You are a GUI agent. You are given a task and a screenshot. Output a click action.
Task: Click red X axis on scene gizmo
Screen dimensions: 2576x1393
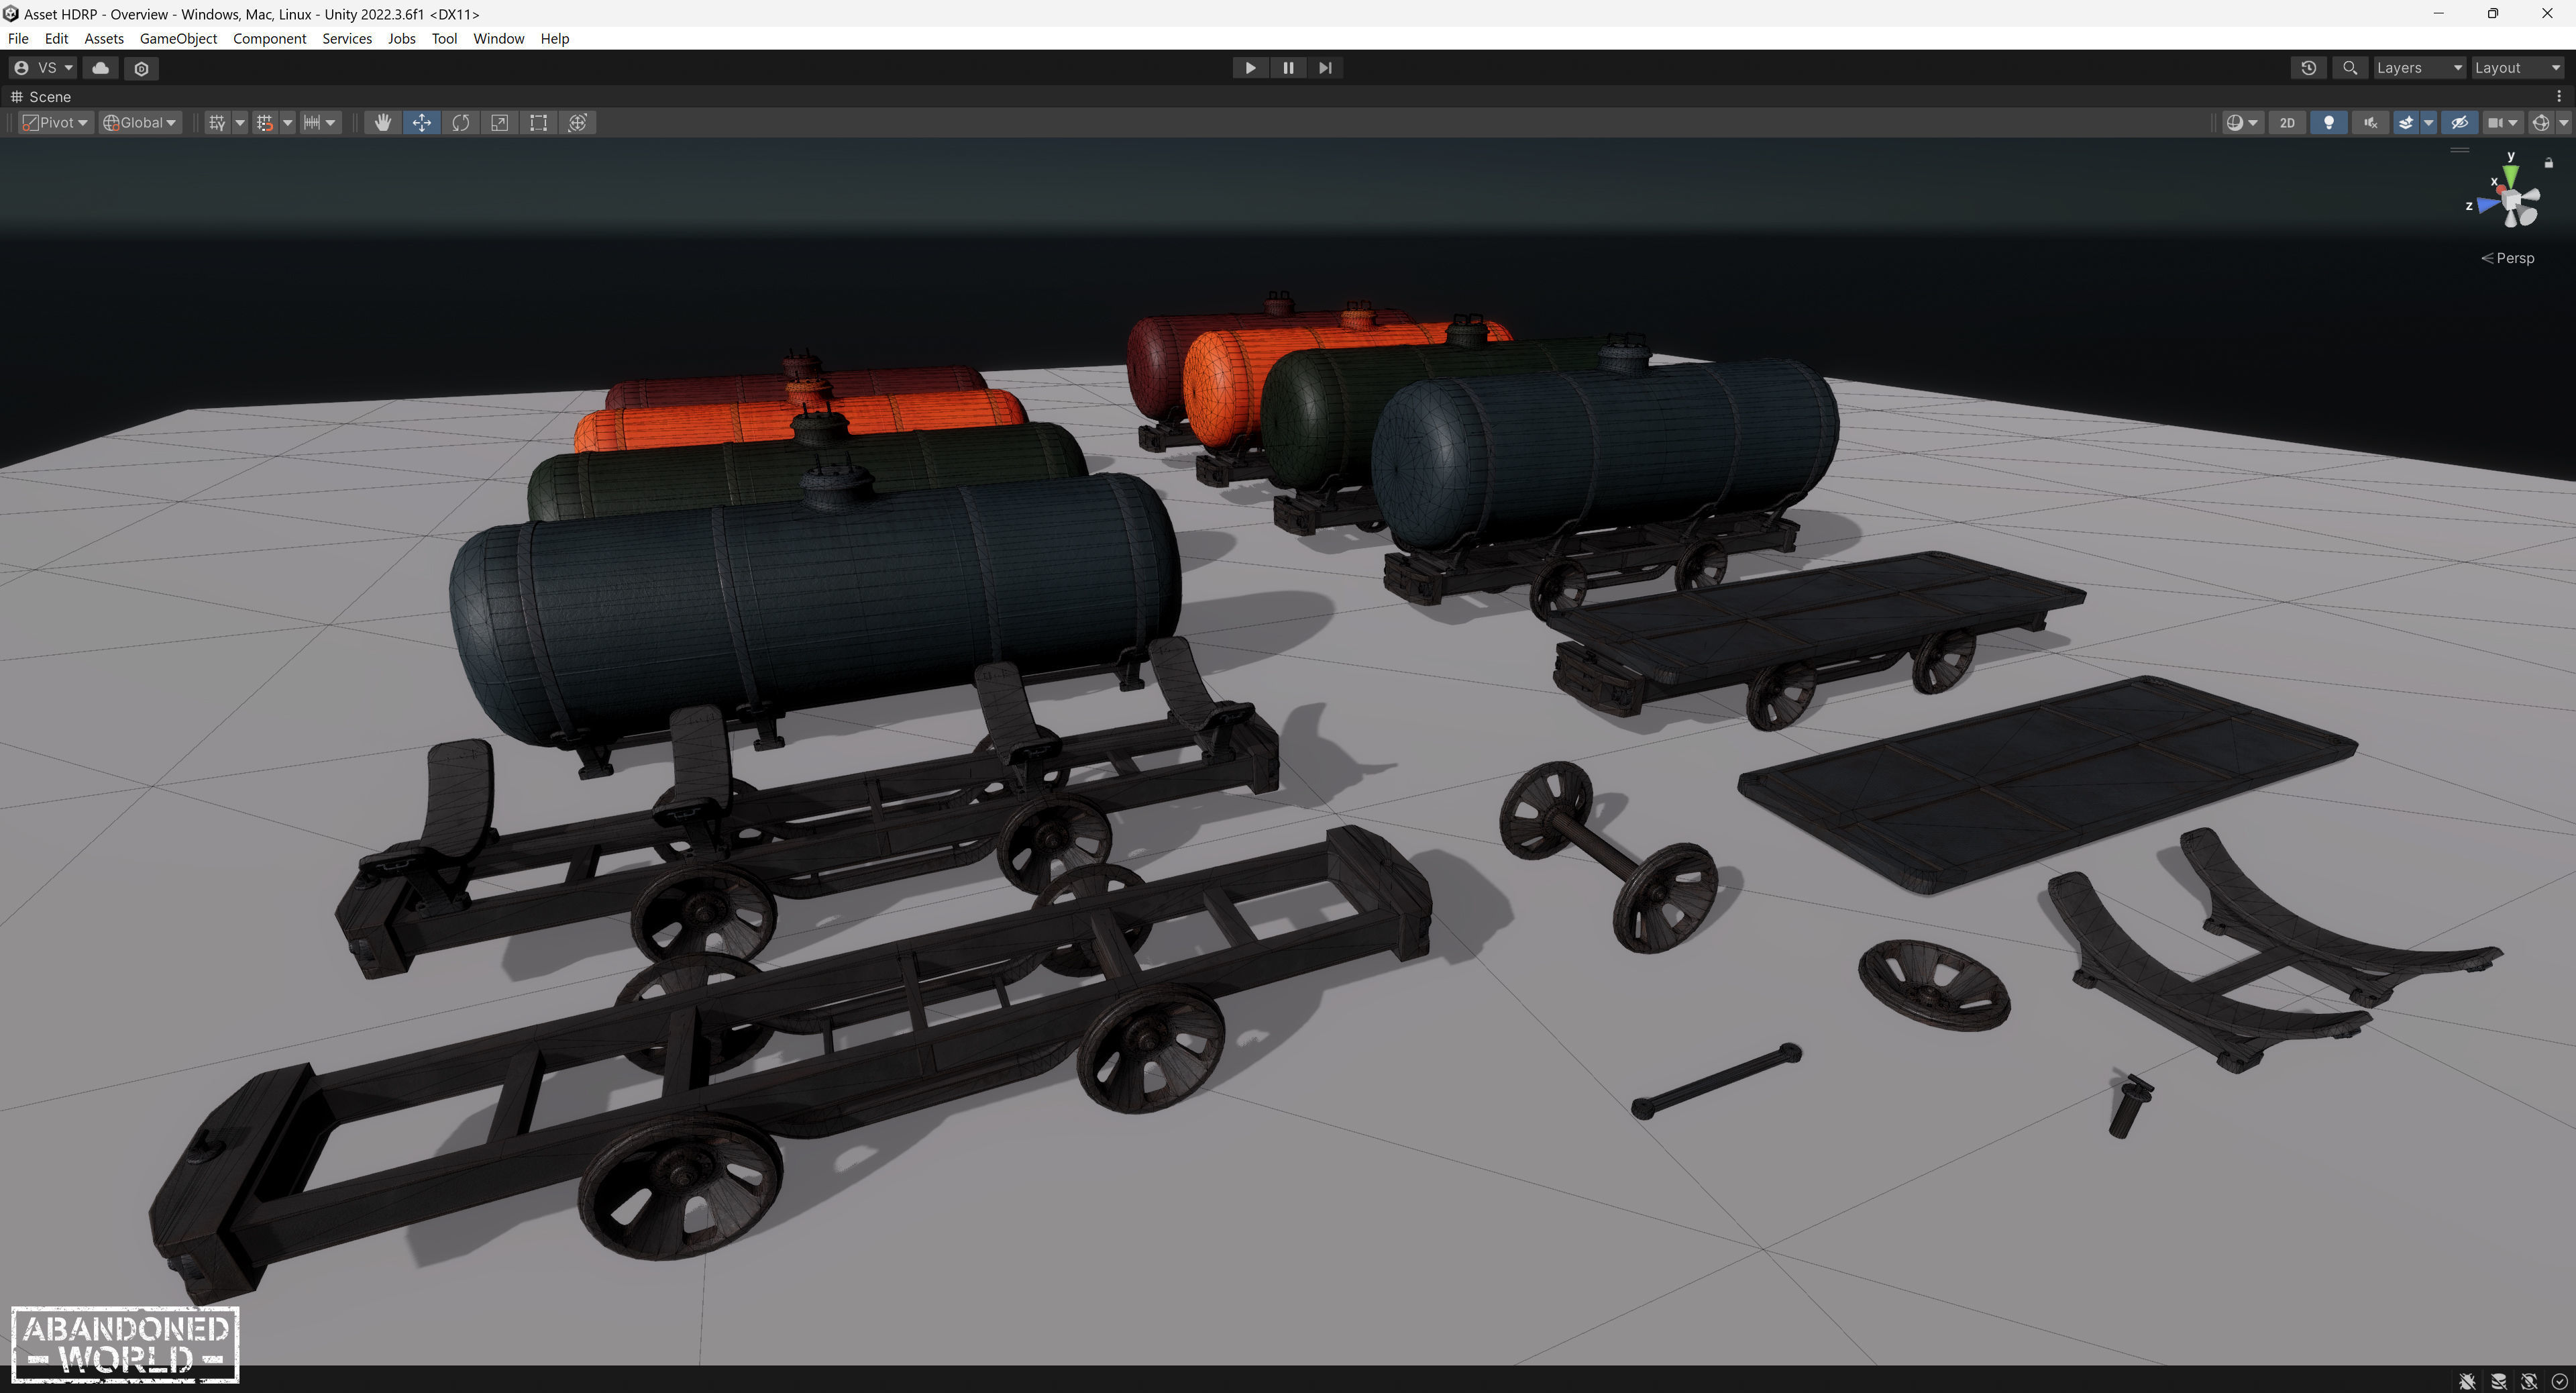coord(2500,188)
